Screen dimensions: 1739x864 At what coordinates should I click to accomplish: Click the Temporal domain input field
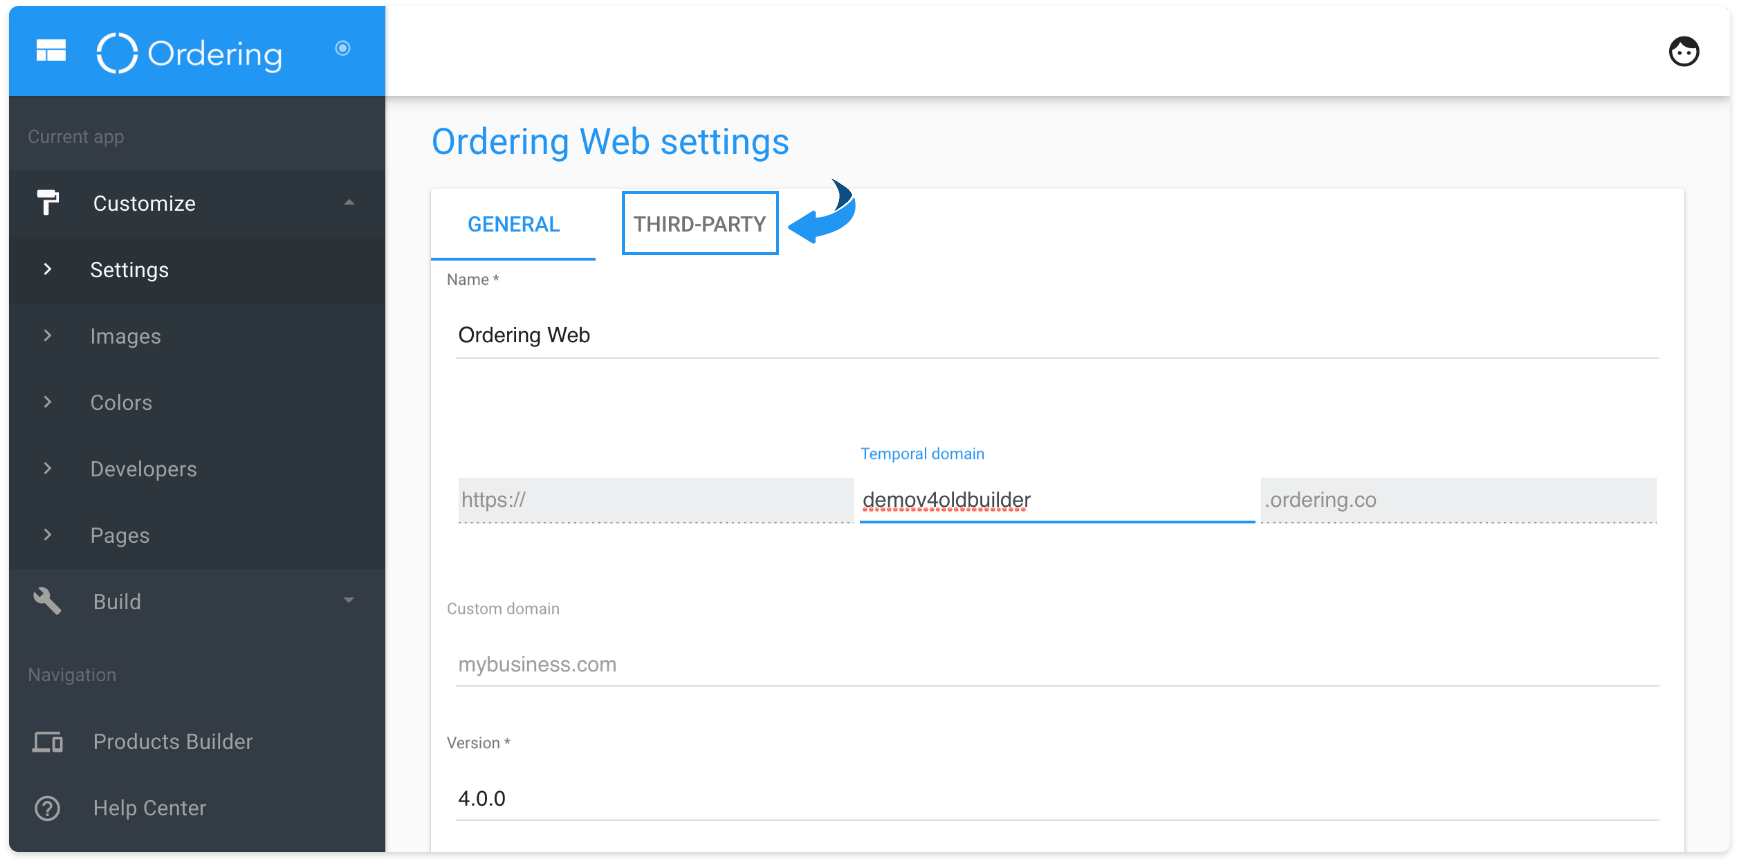pyautogui.click(x=1057, y=500)
